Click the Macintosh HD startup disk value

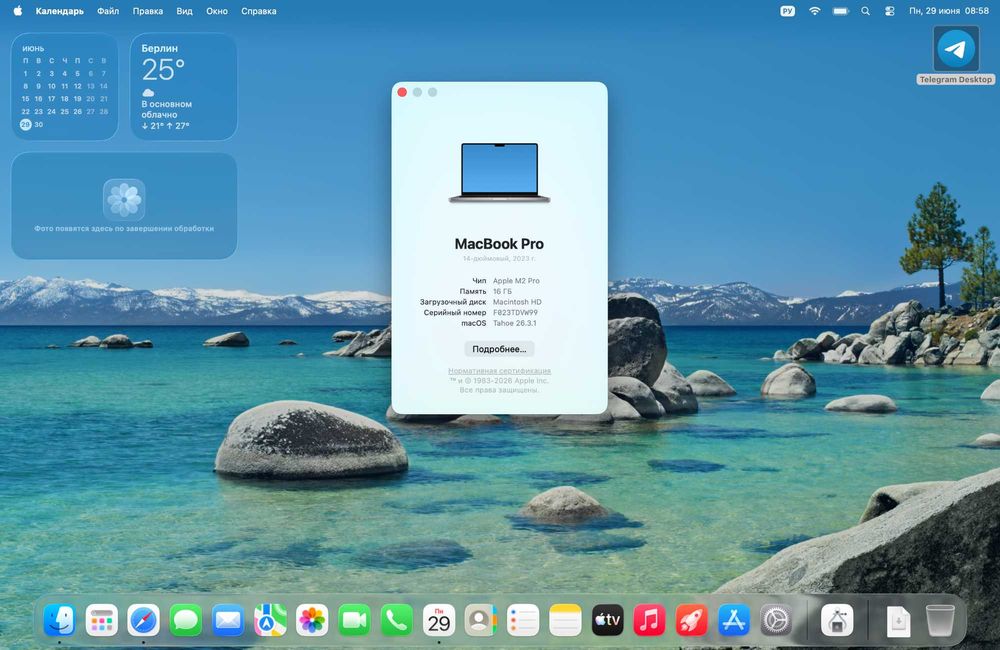click(517, 302)
